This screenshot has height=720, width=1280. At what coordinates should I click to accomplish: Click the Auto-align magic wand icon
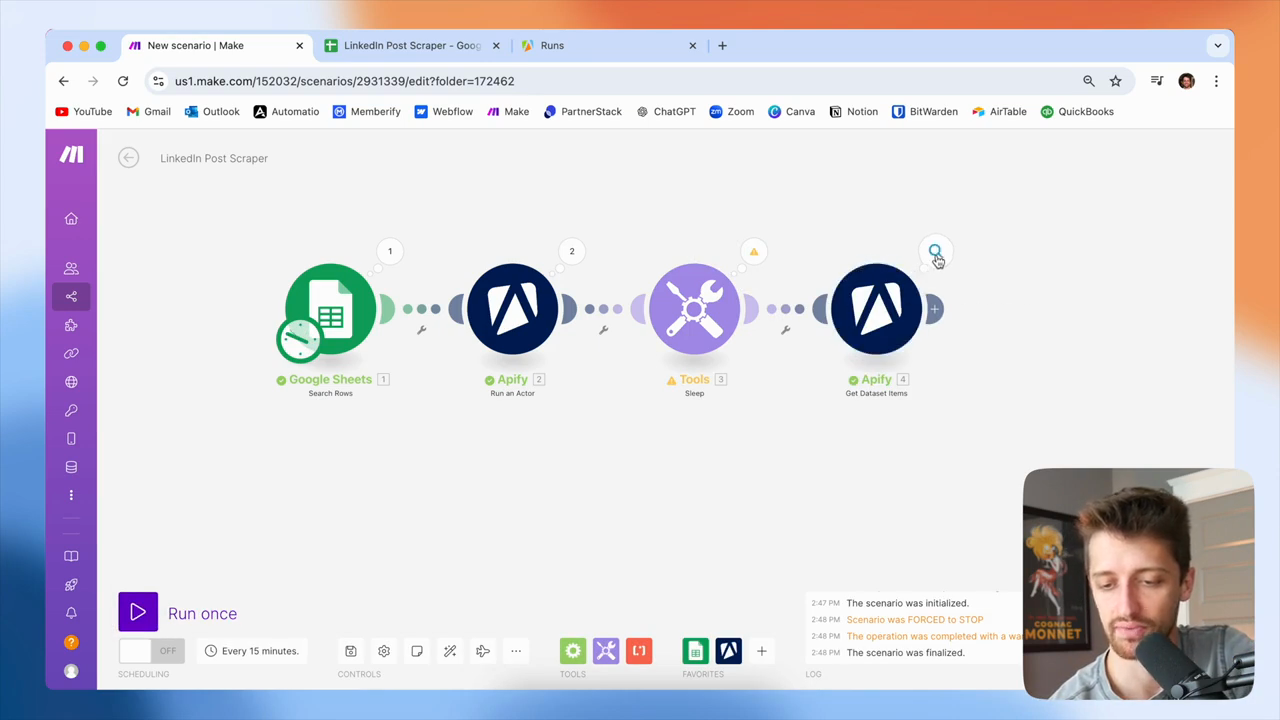(450, 651)
